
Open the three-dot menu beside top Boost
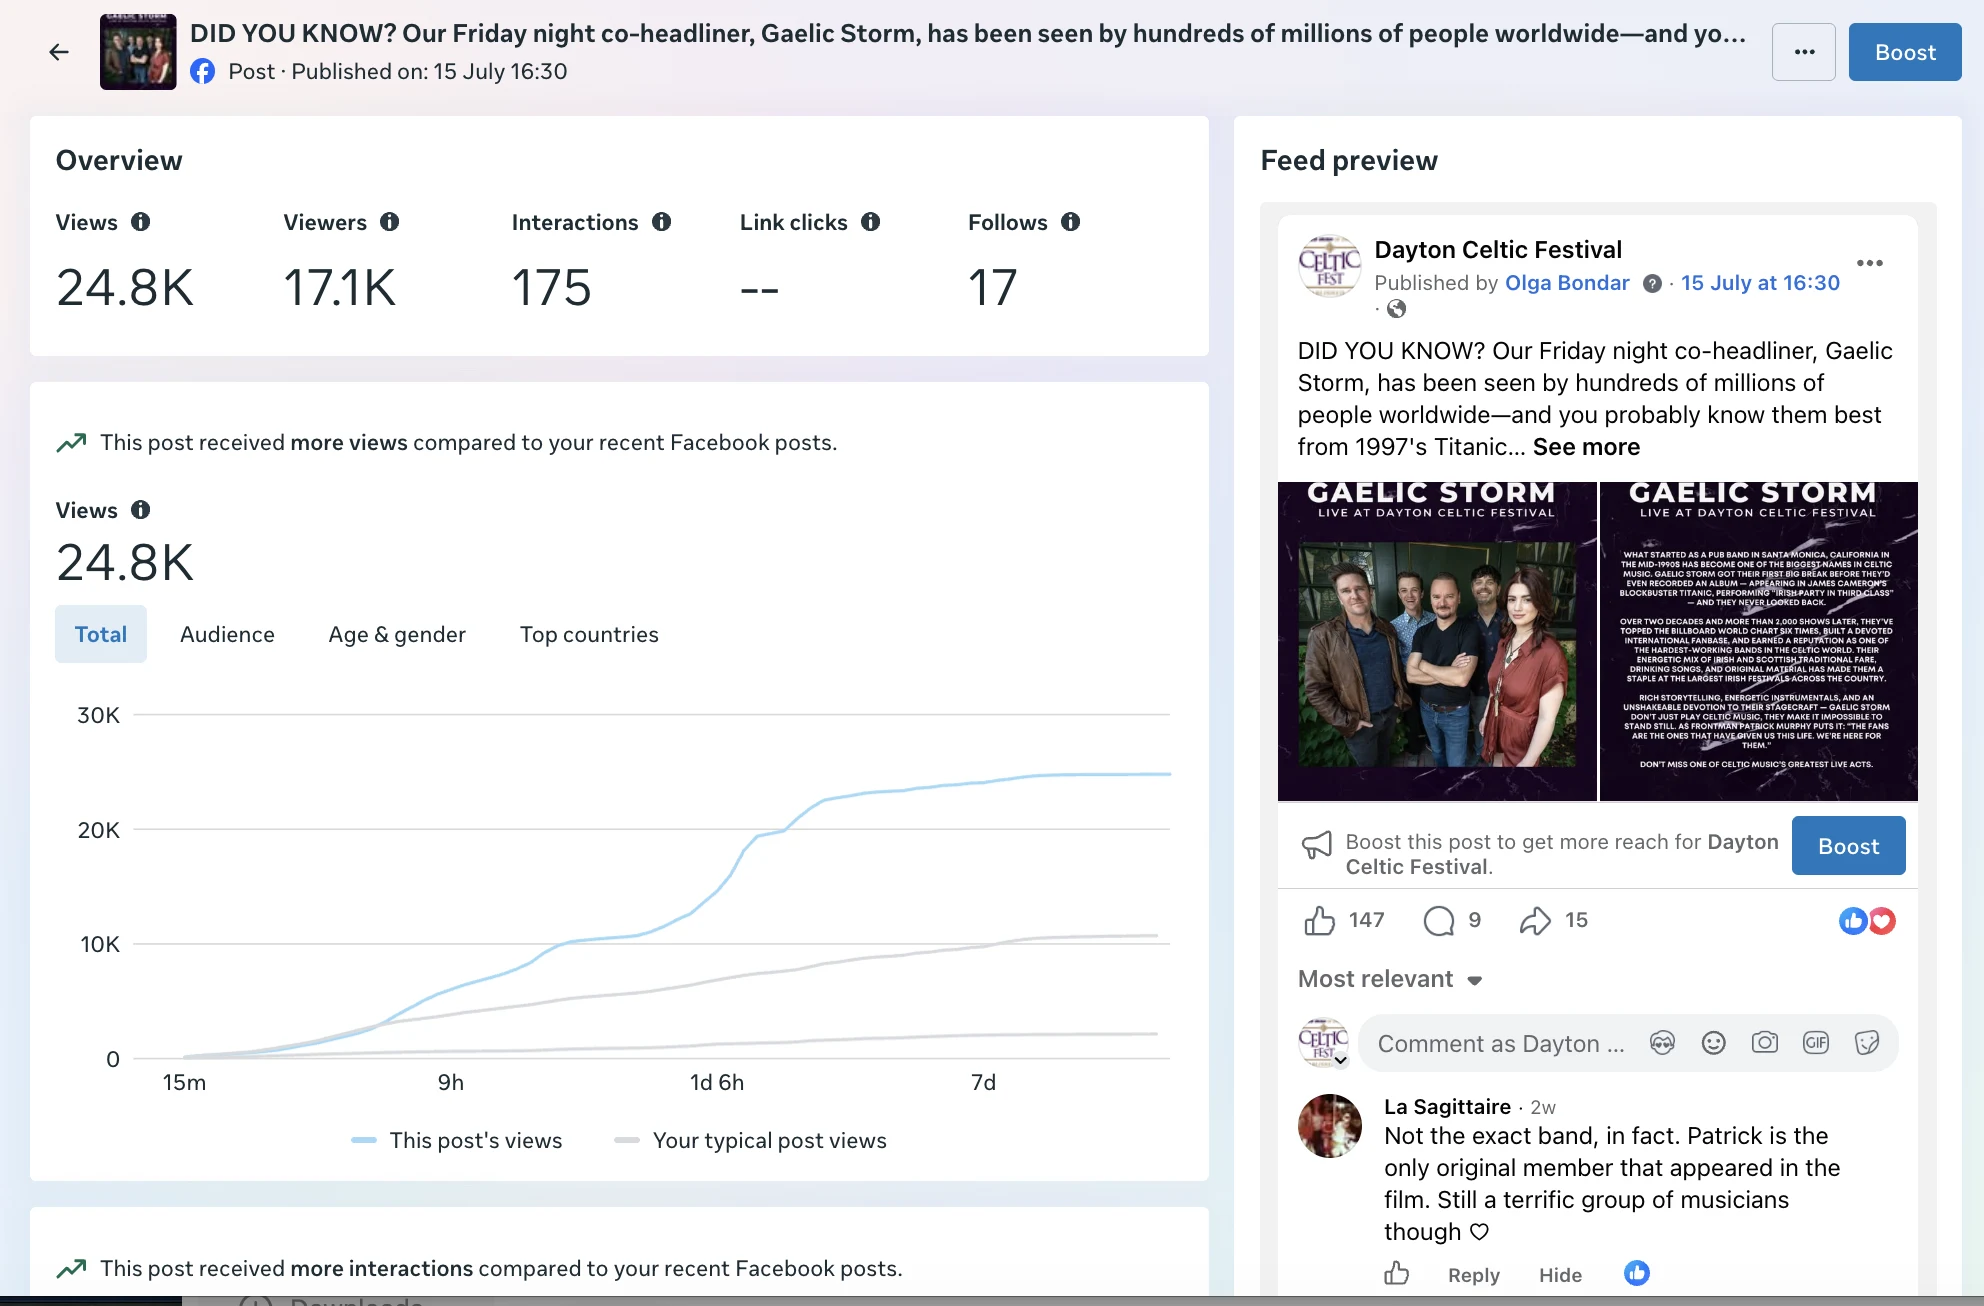[1803, 52]
